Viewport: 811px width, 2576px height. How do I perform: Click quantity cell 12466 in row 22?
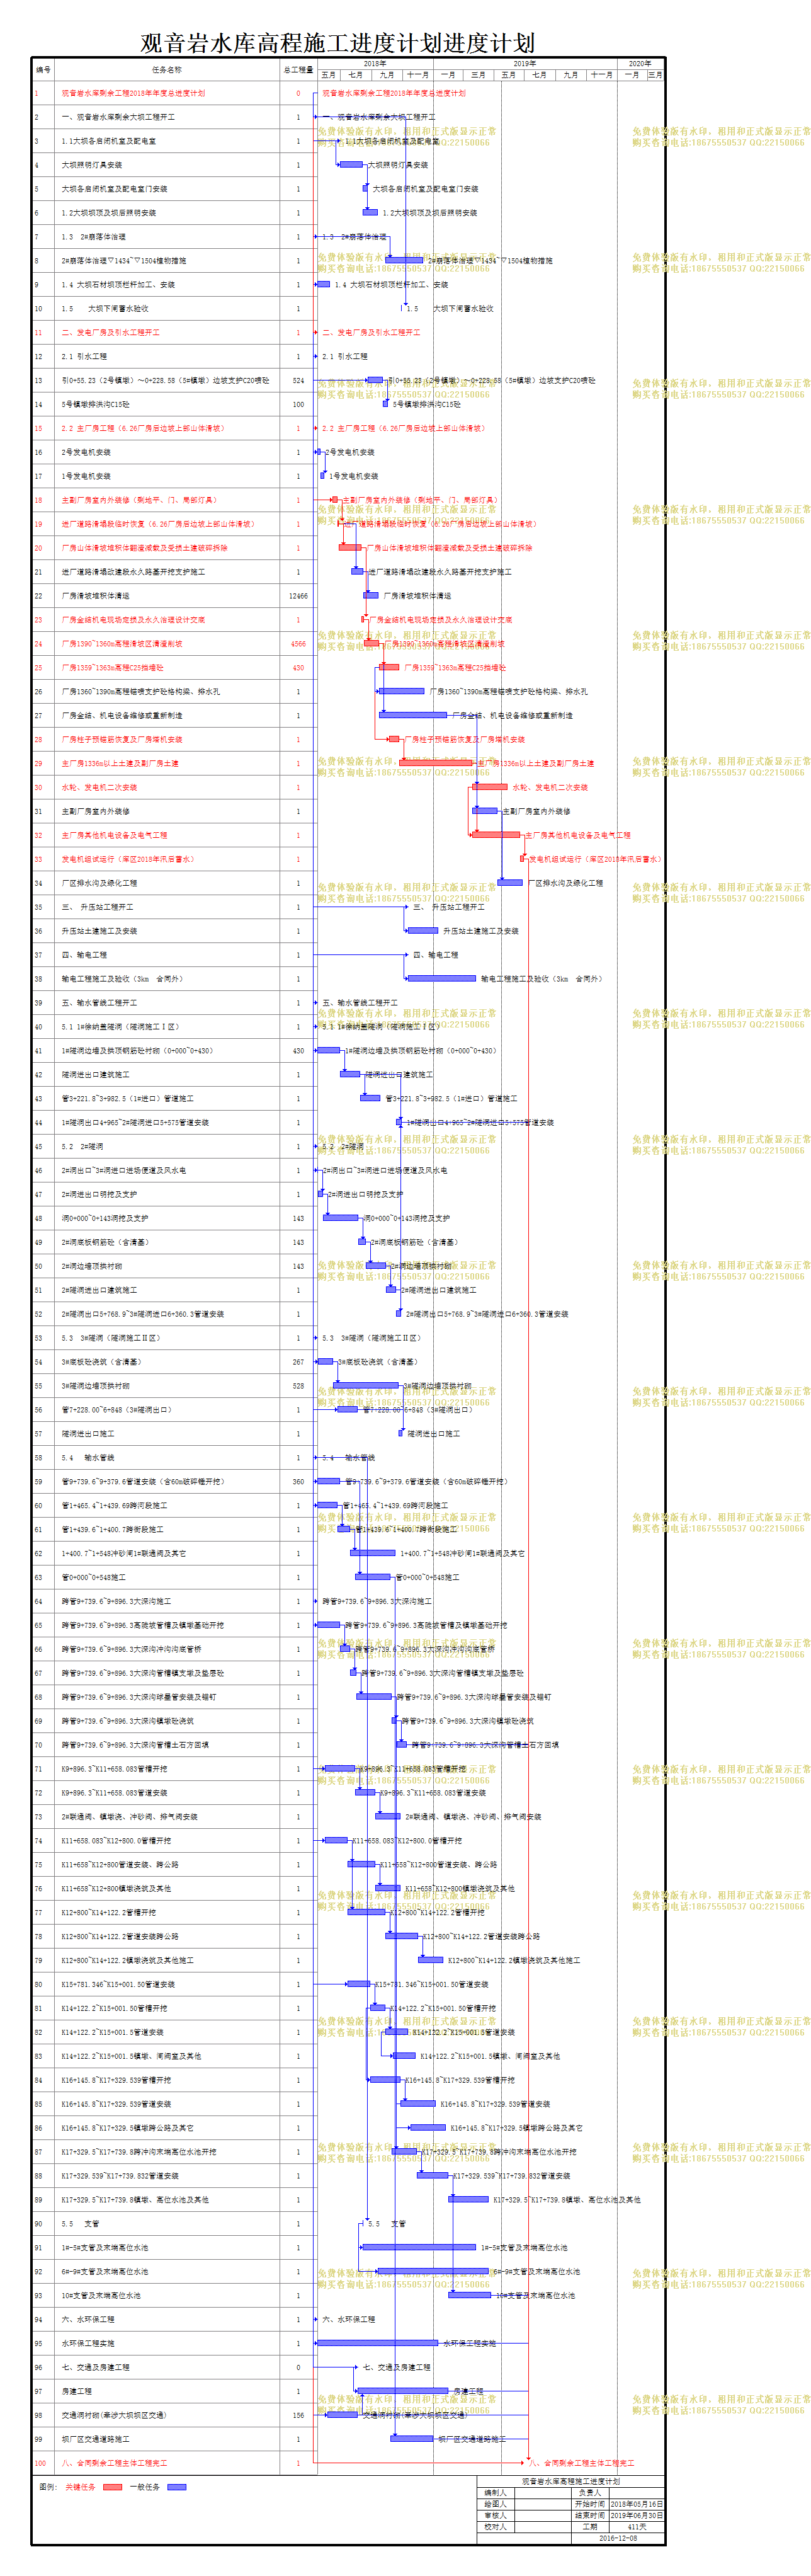(x=298, y=596)
